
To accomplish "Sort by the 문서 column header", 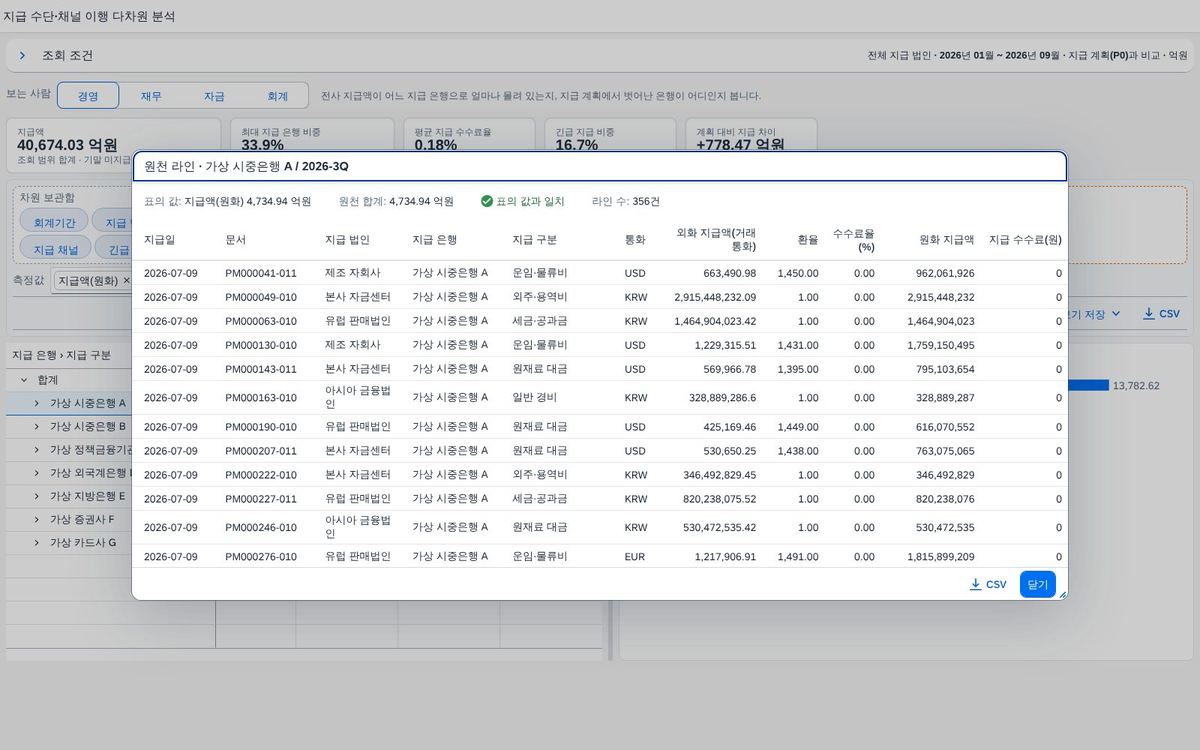I will pos(235,240).
